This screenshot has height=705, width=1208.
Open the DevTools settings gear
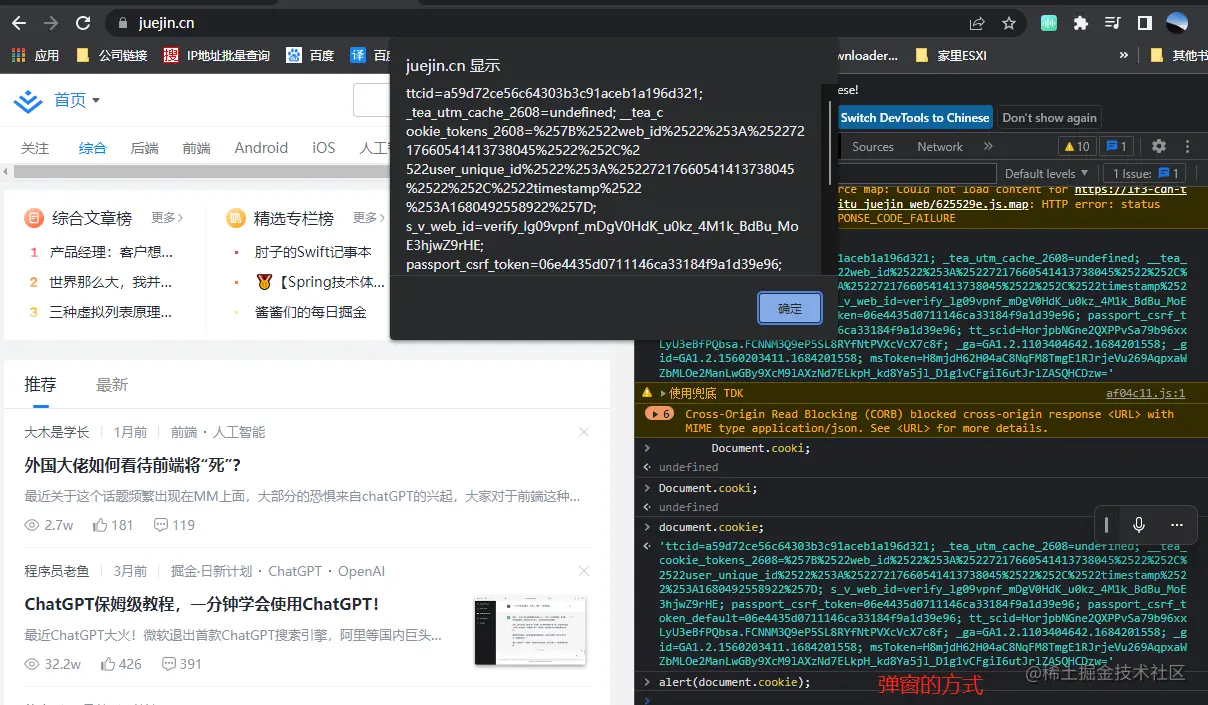(1157, 146)
